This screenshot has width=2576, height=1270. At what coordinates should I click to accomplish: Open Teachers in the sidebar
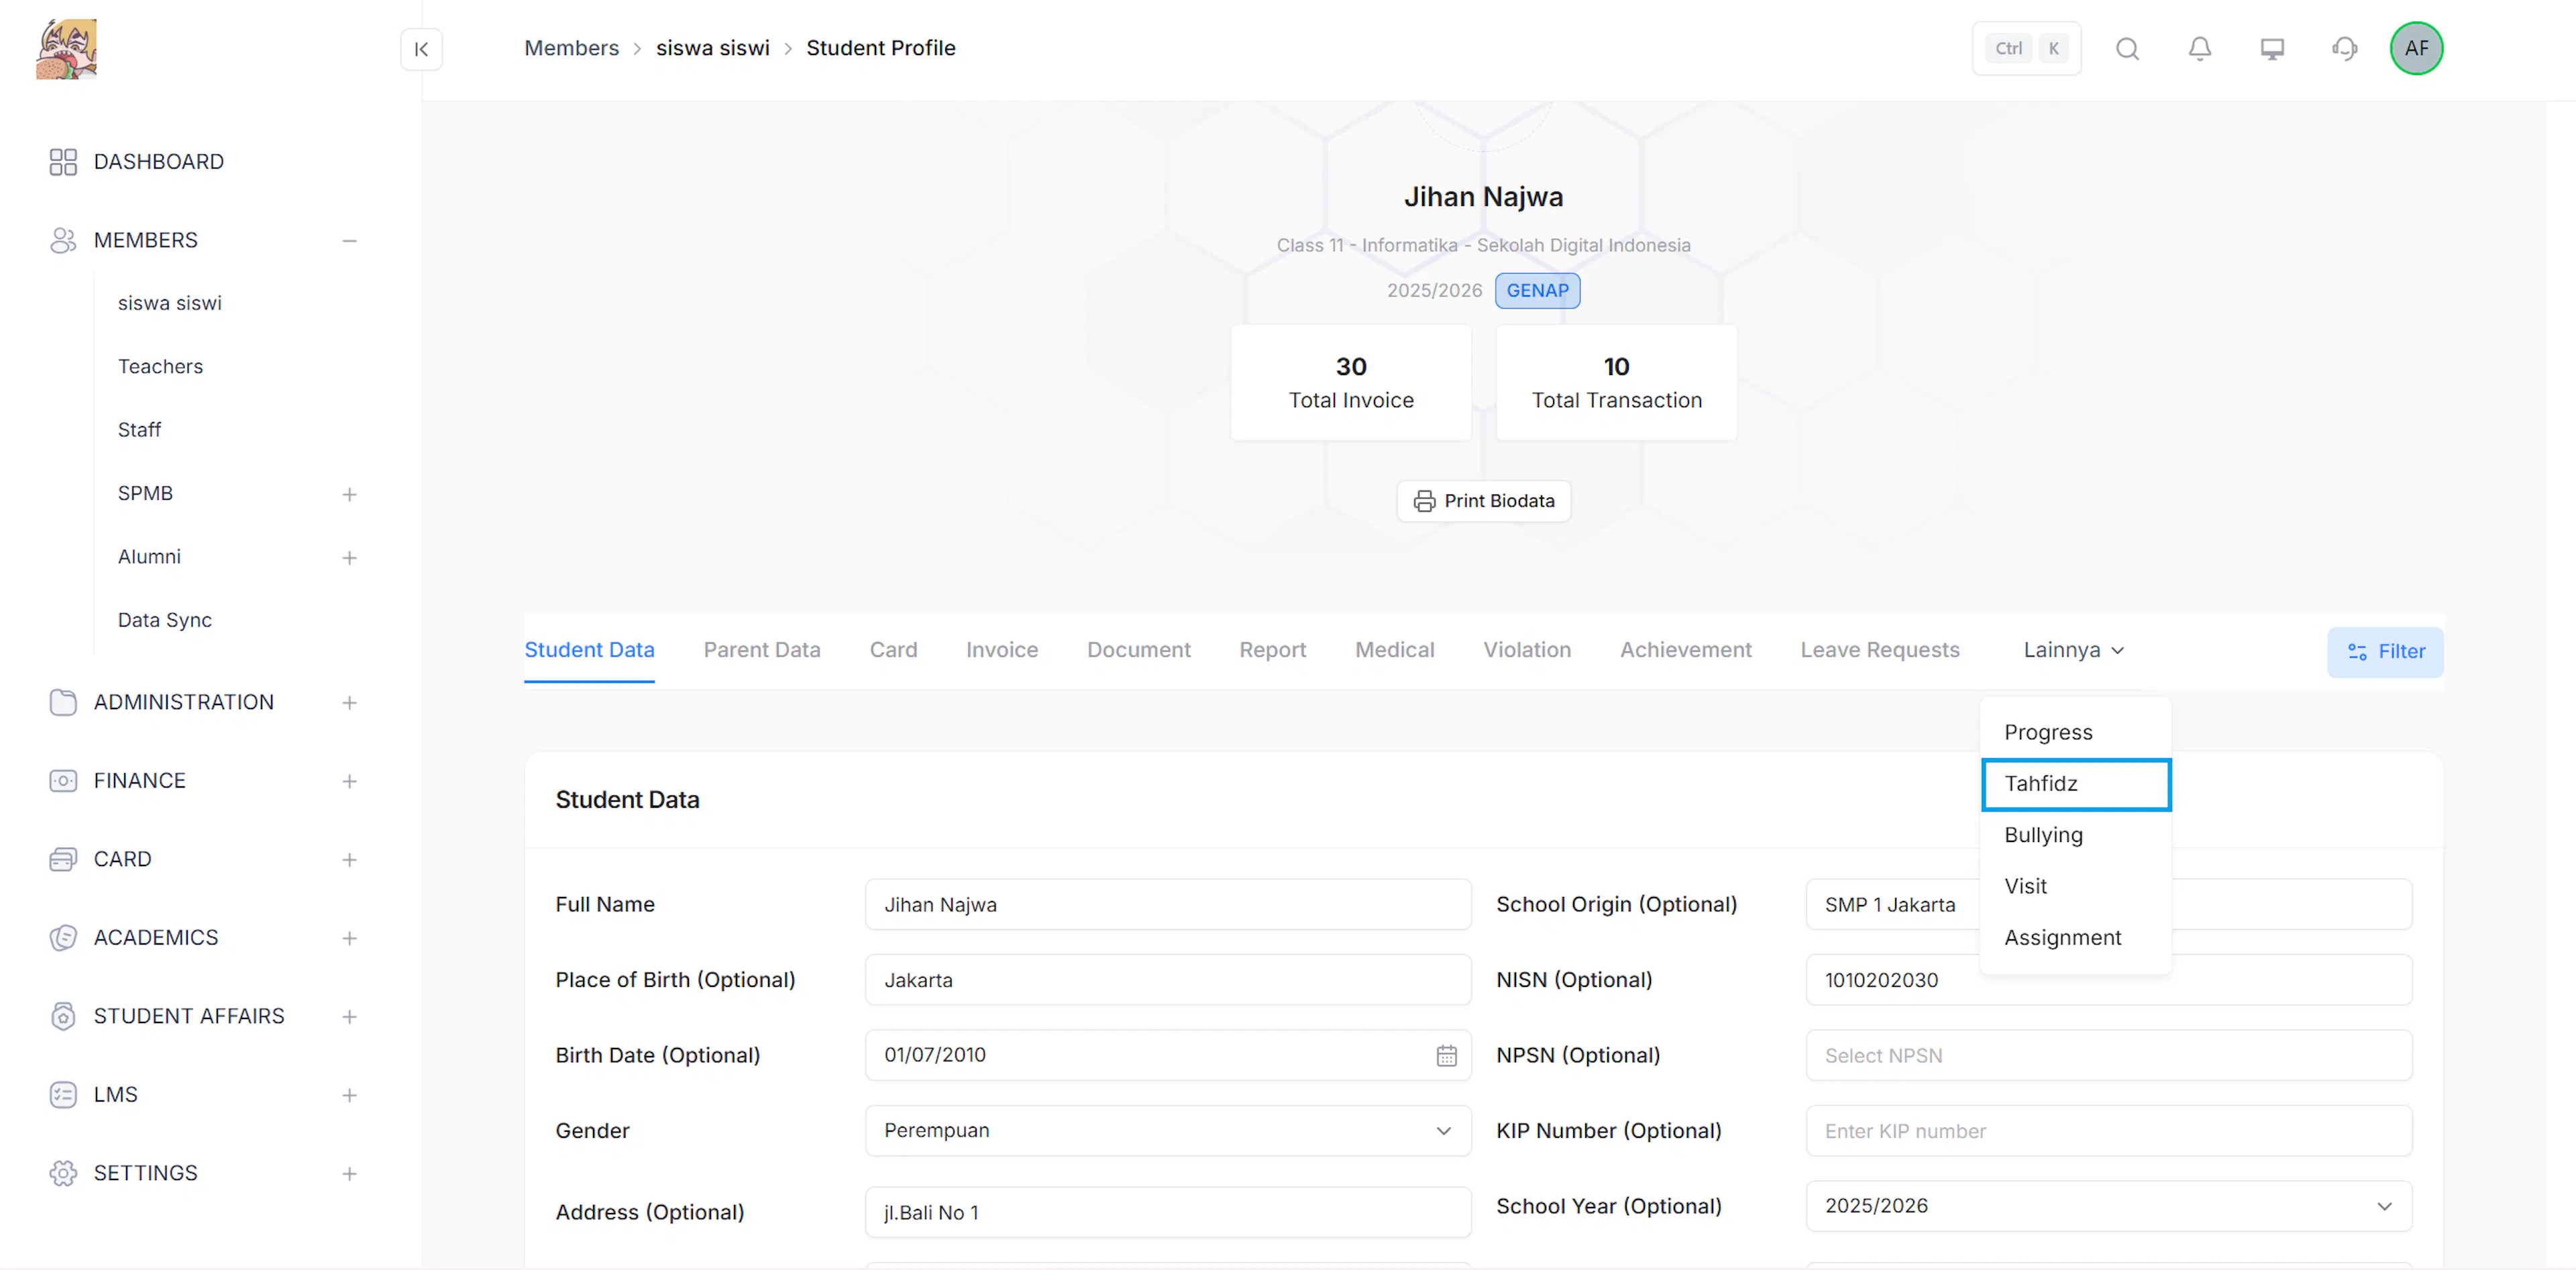tap(160, 366)
